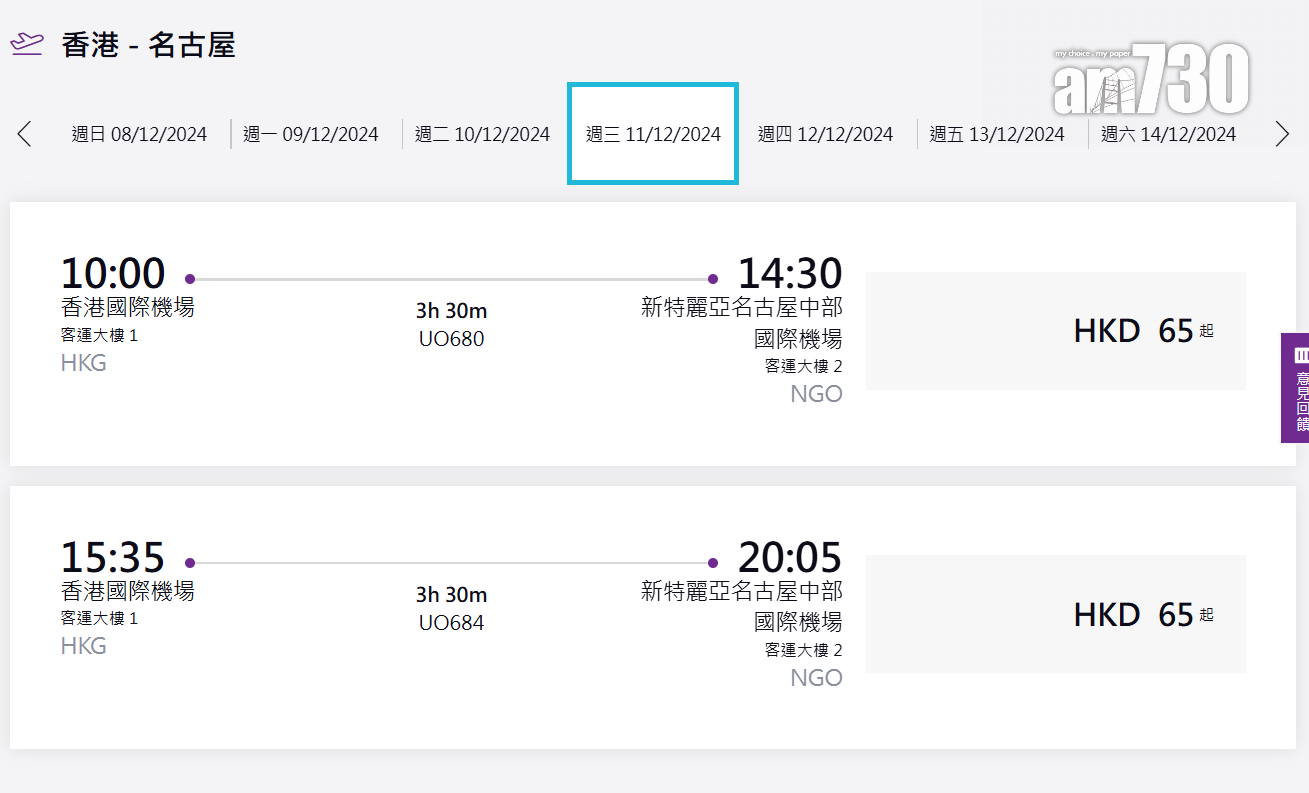
Task: Click the previous week left arrow
Action: coord(25,134)
